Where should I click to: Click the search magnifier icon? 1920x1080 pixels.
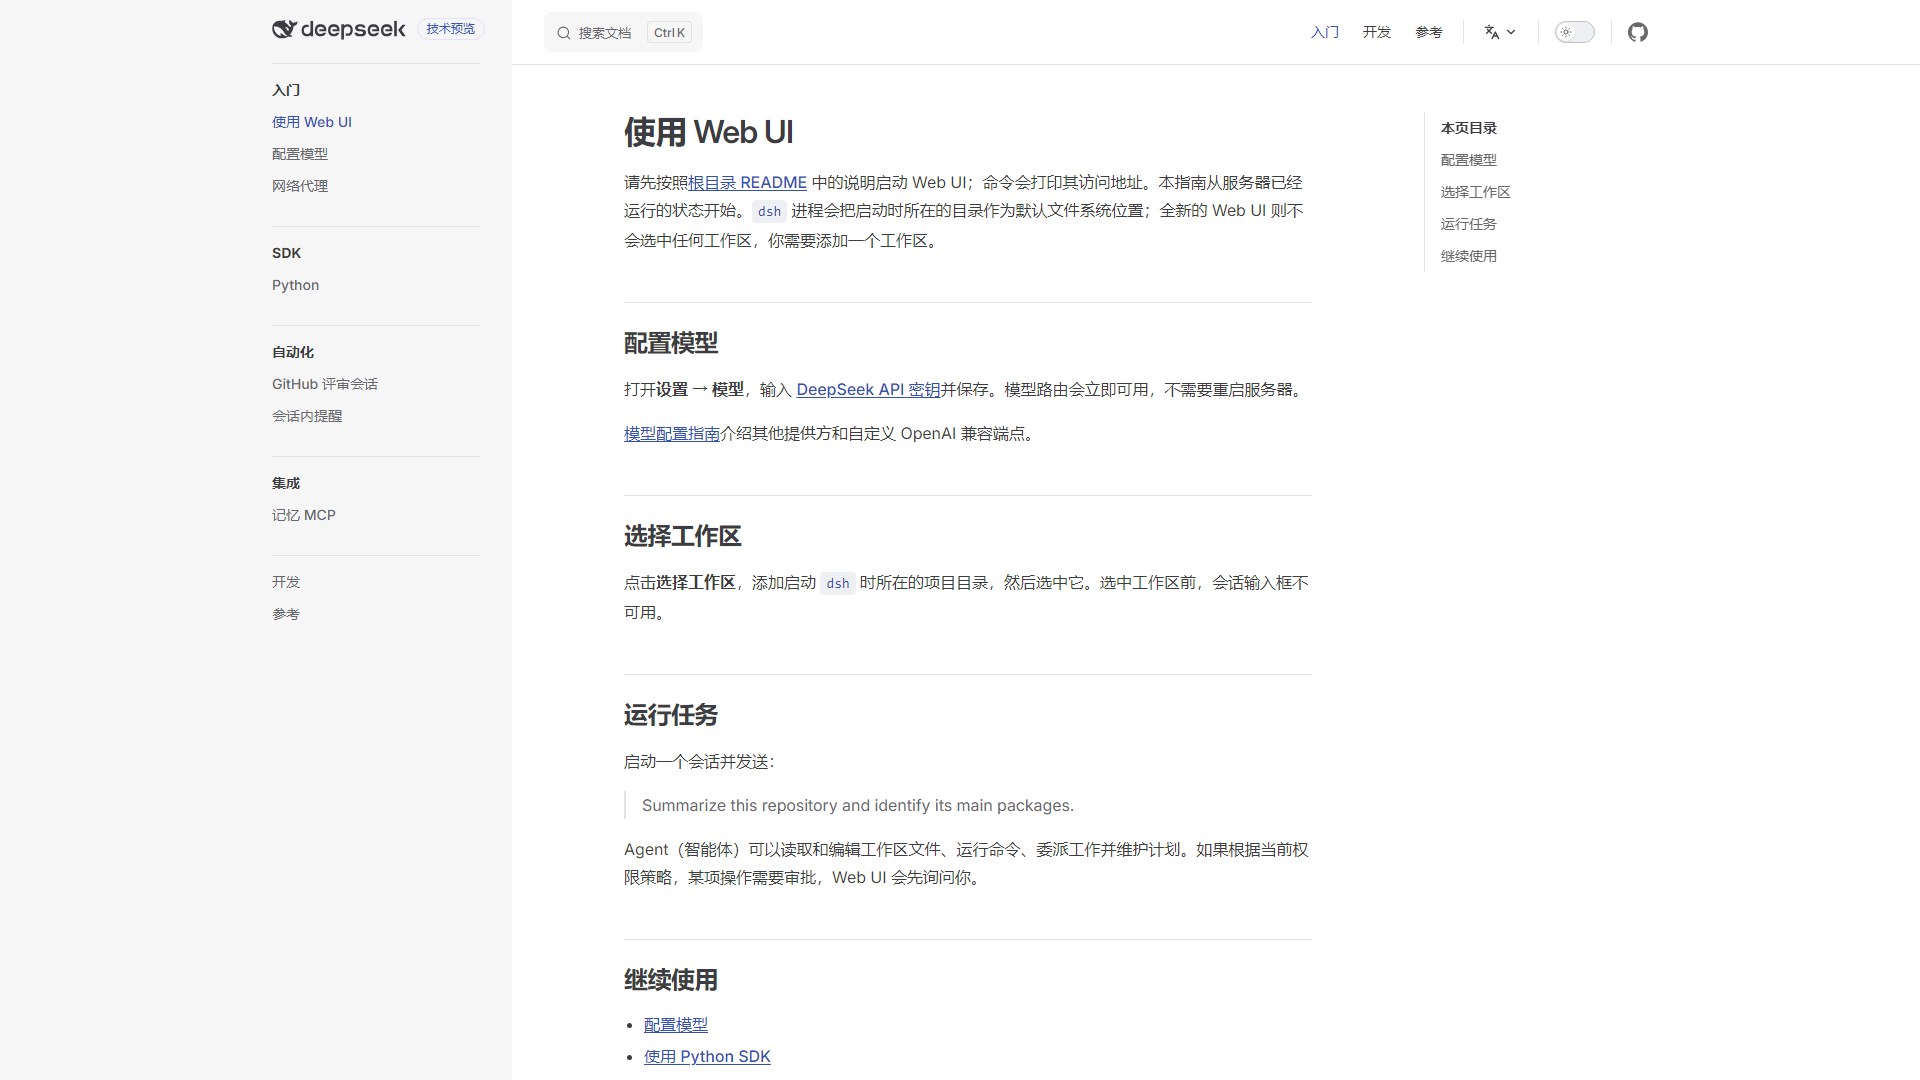point(564,33)
